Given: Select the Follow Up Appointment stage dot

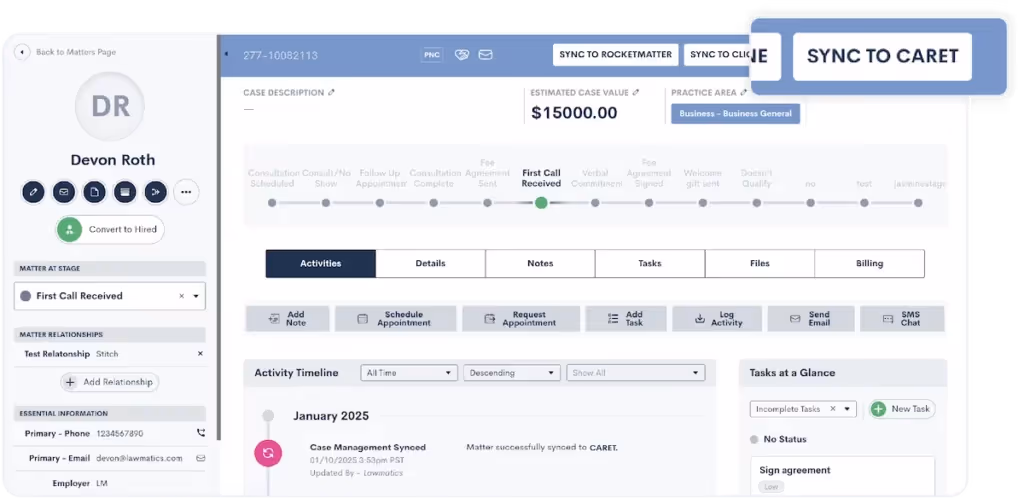Looking at the screenshot, I should pyautogui.click(x=379, y=203).
